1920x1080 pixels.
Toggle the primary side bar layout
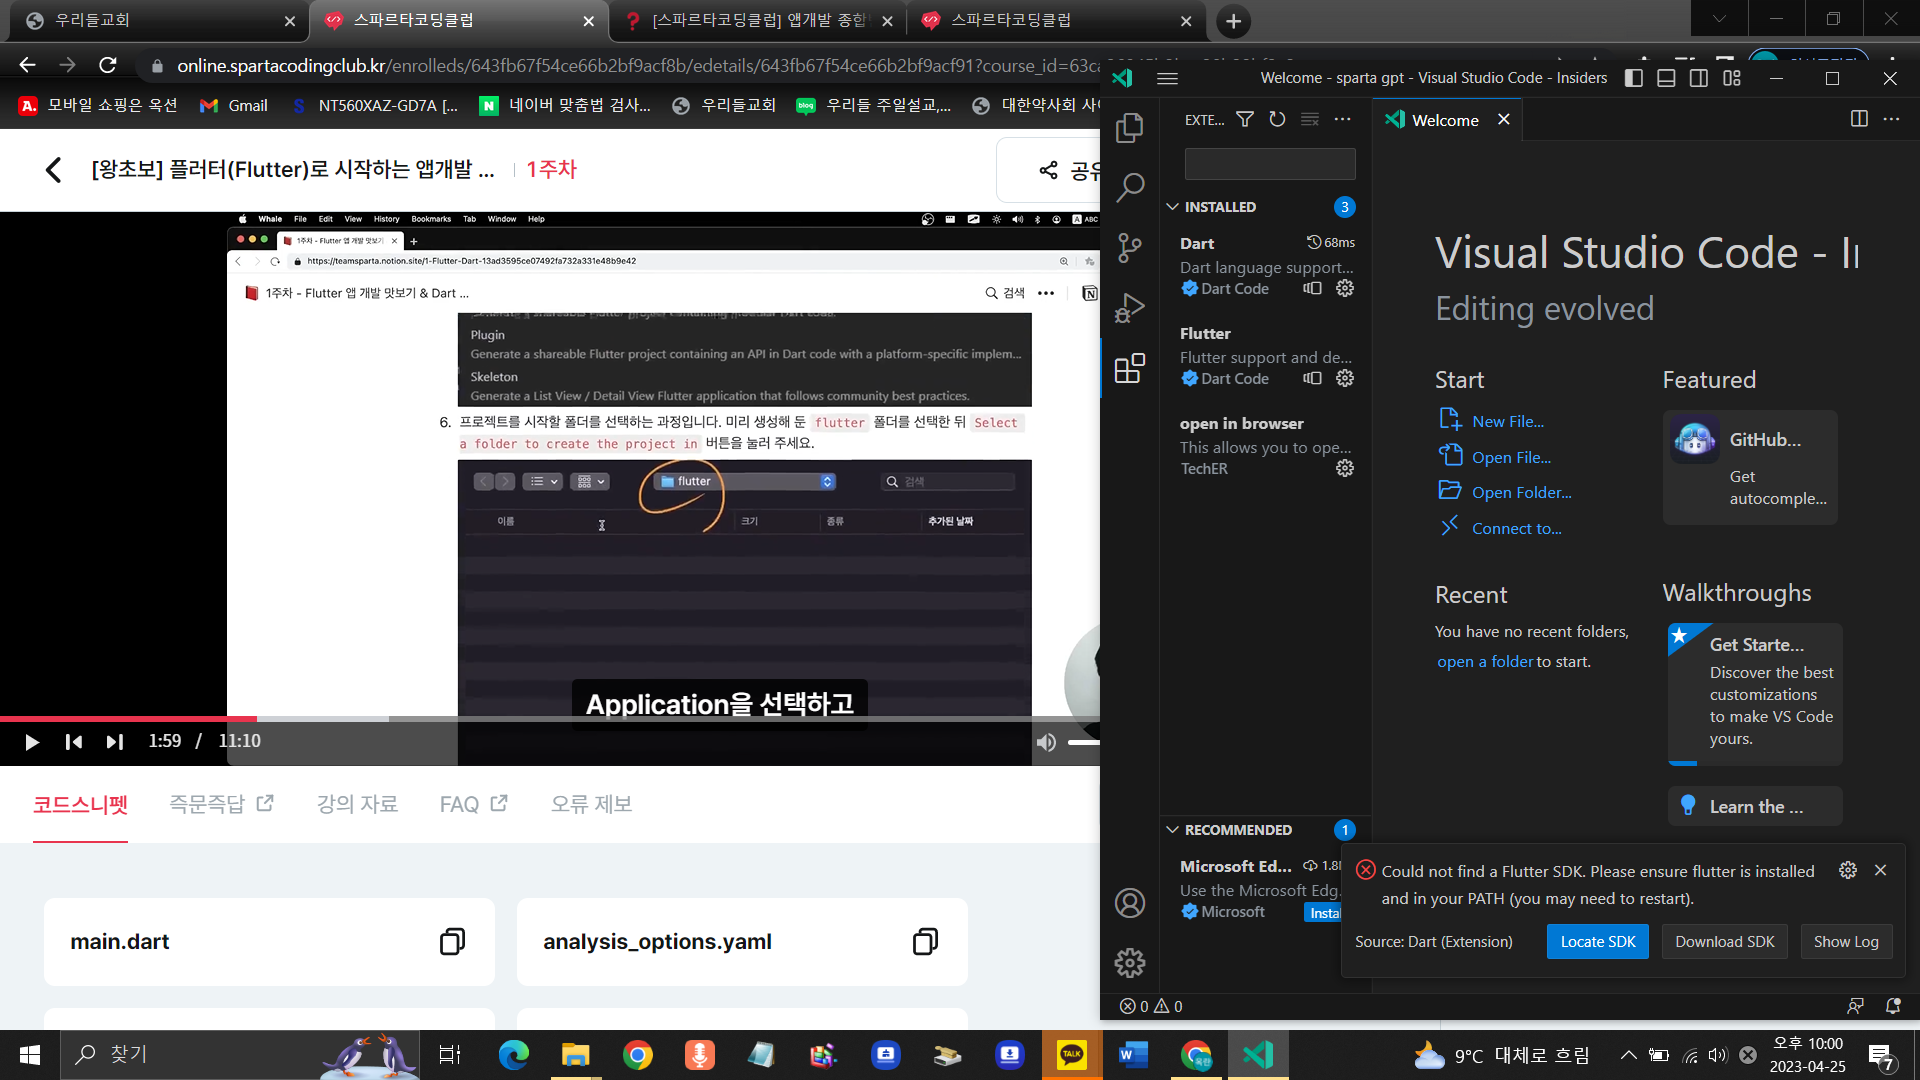pos(1634,78)
